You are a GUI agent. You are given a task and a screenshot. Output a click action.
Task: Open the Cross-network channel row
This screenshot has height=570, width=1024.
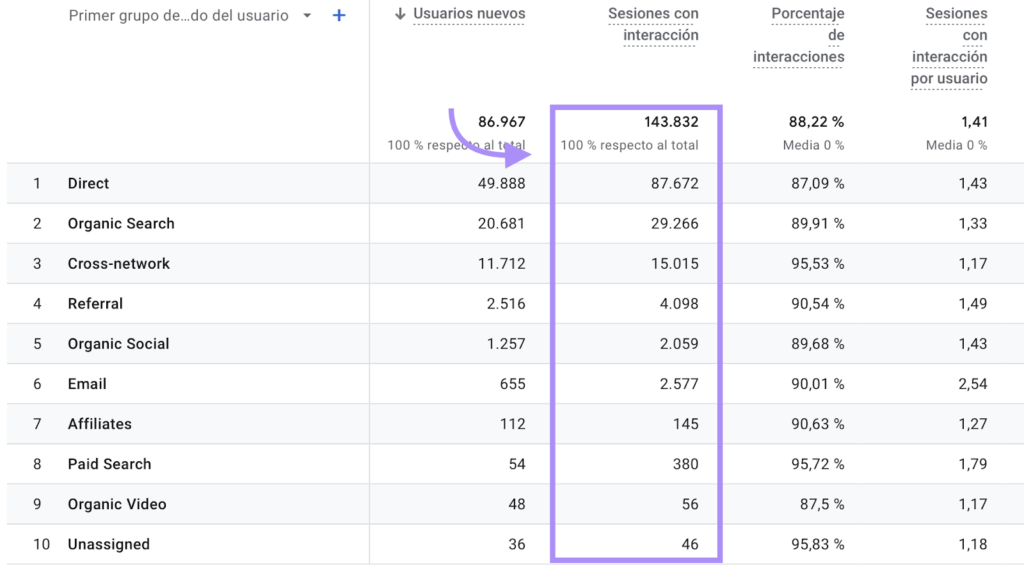click(119, 264)
